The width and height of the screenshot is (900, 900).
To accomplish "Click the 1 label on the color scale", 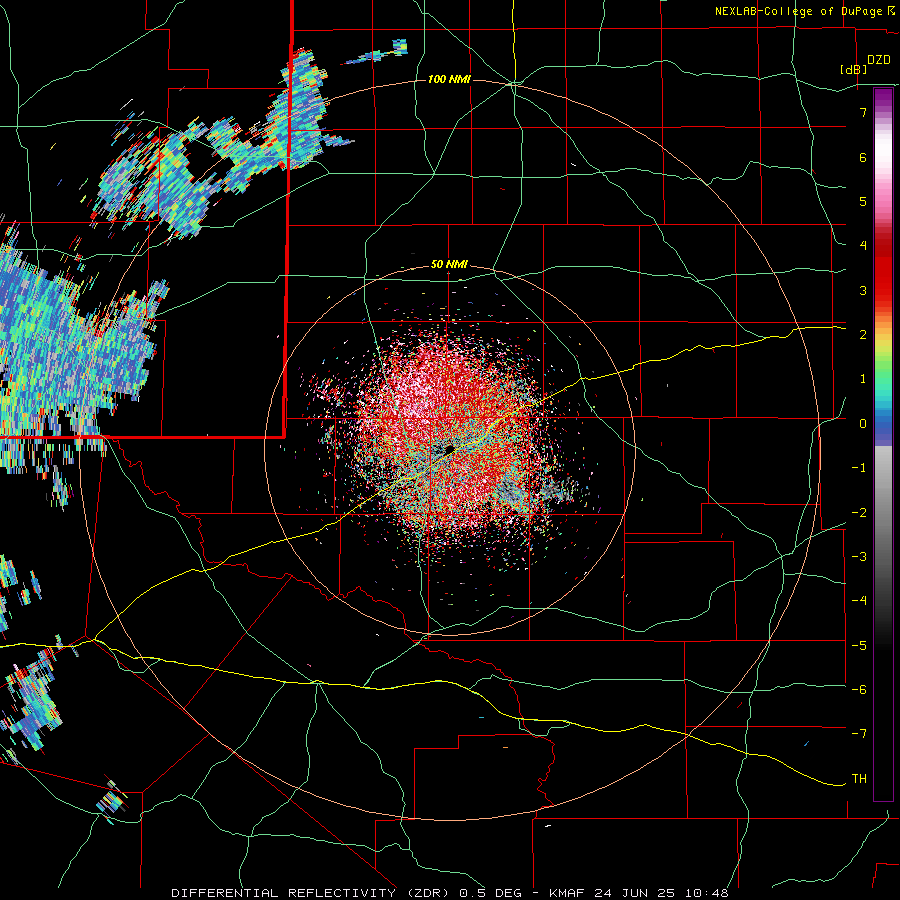I will point(863,379).
